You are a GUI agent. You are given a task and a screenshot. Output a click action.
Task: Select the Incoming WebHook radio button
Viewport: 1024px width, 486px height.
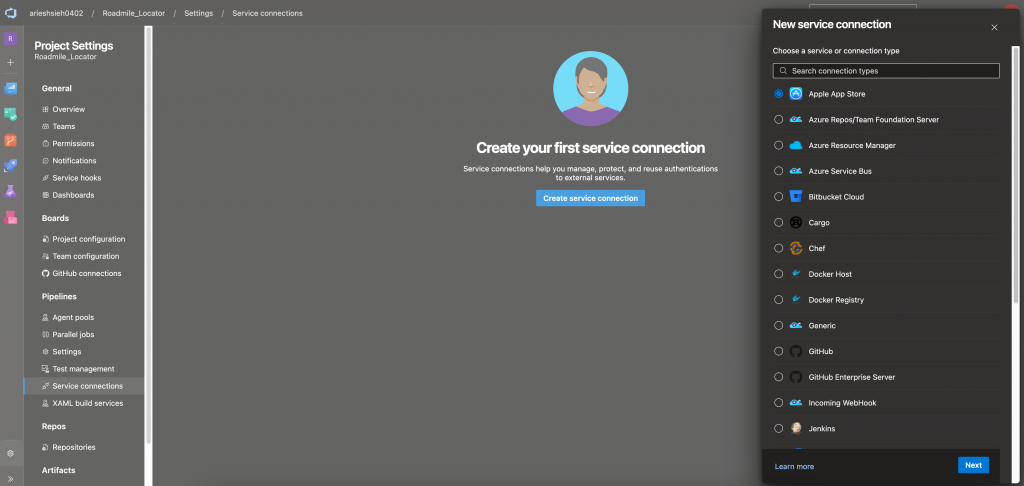click(x=778, y=402)
